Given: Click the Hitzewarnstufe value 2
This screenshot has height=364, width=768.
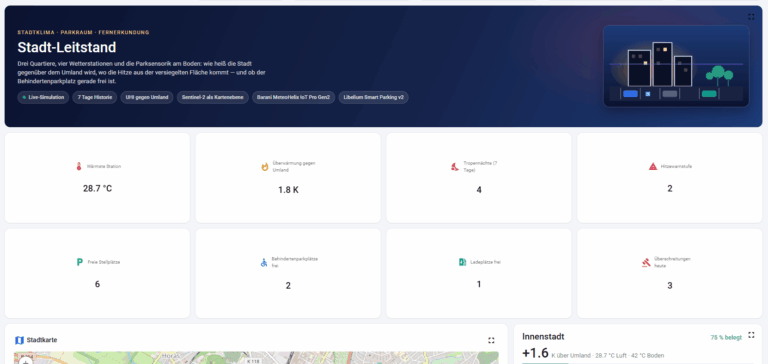Looking at the screenshot, I should pos(670,189).
